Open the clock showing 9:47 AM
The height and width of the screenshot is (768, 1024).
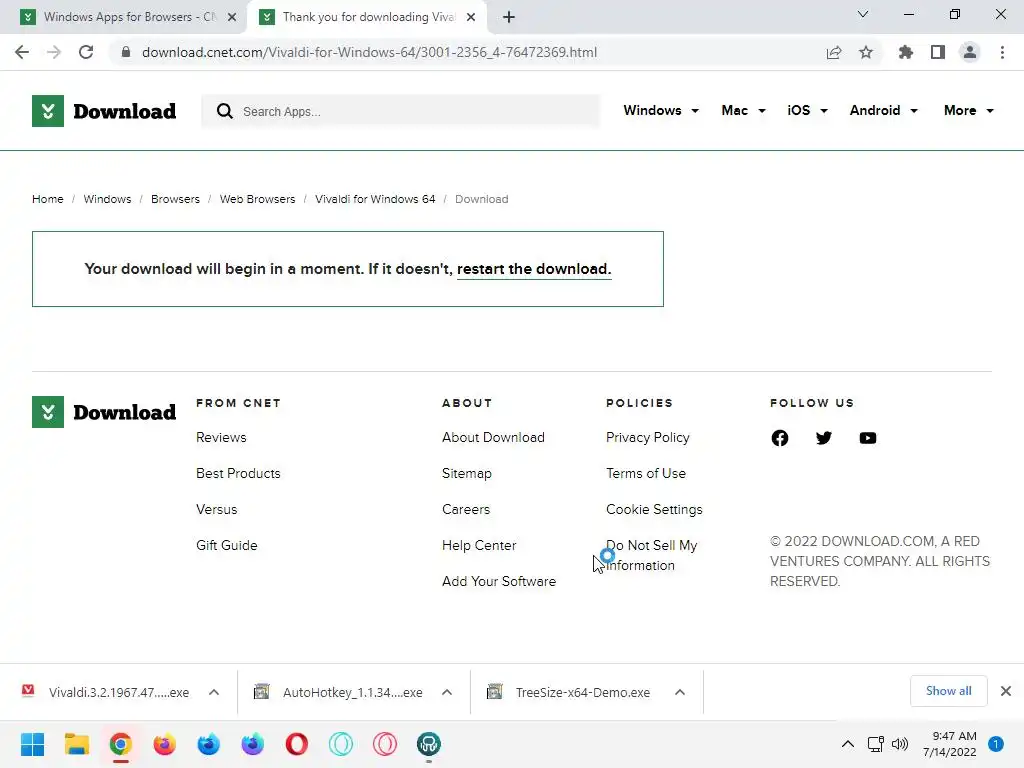[950, 744]
